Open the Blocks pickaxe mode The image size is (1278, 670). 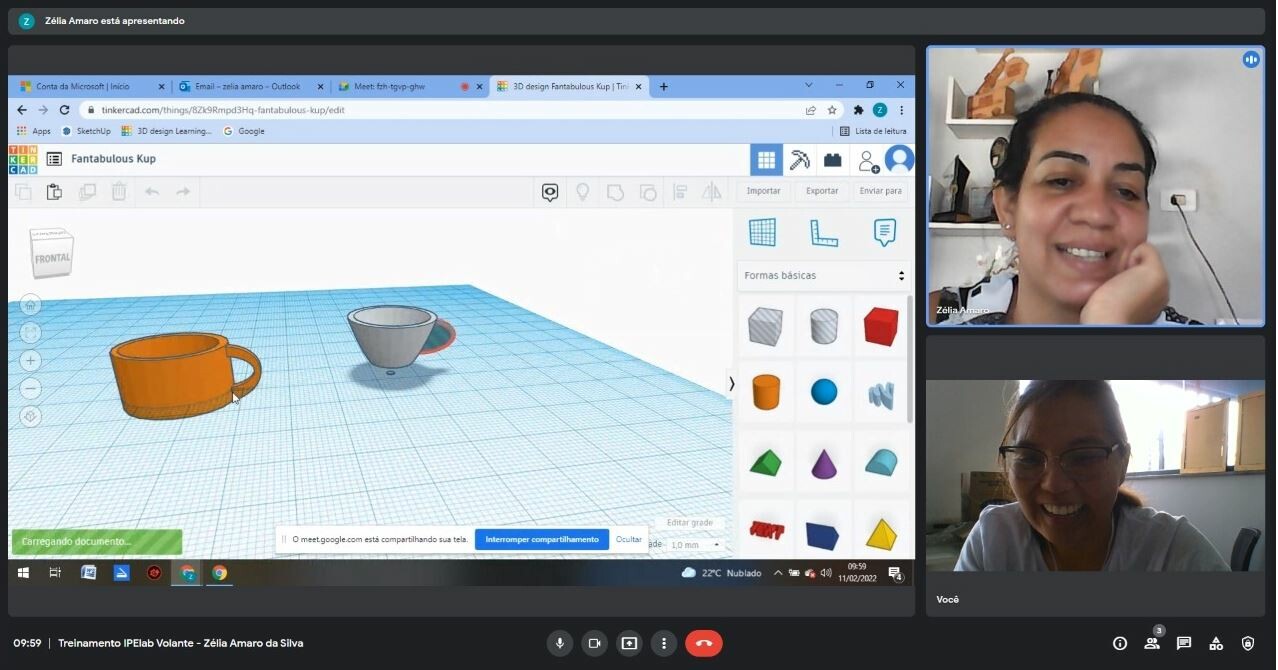tap(799, 160)
